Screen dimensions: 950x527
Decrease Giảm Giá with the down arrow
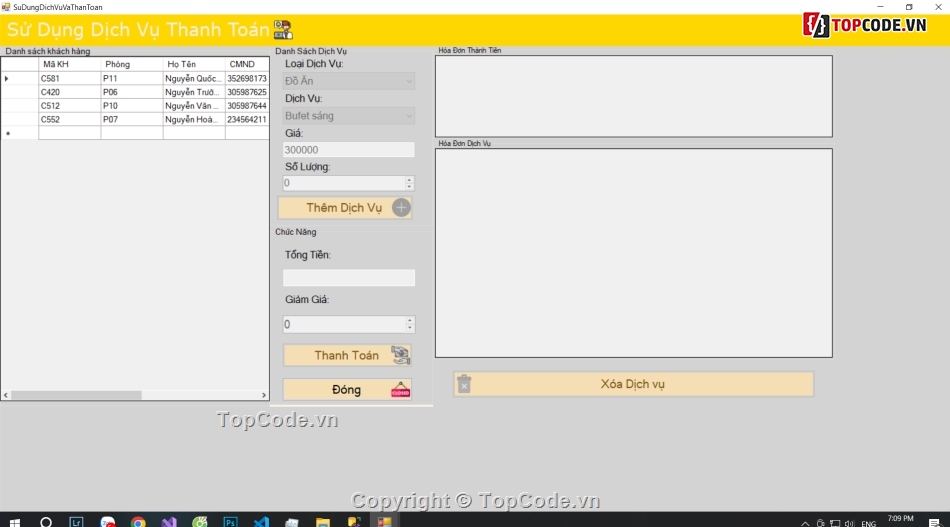410,328
